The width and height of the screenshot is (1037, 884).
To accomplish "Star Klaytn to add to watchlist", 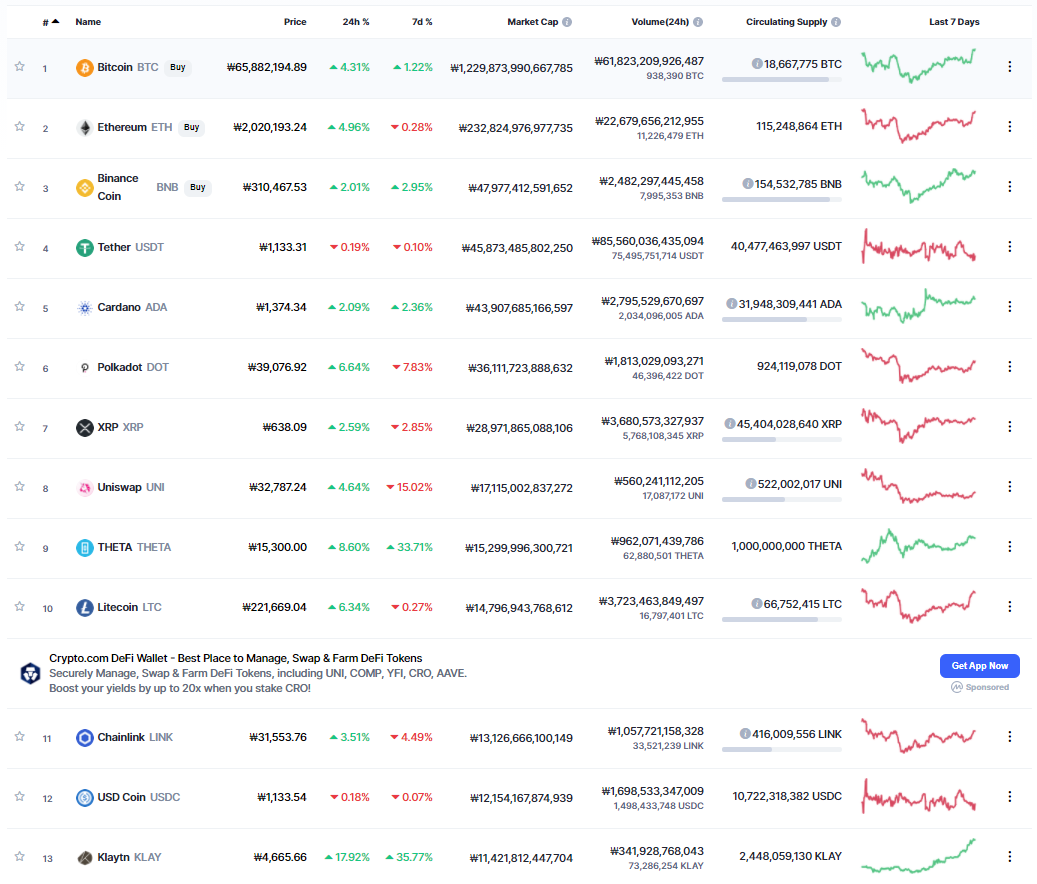I will pos(20,856).
